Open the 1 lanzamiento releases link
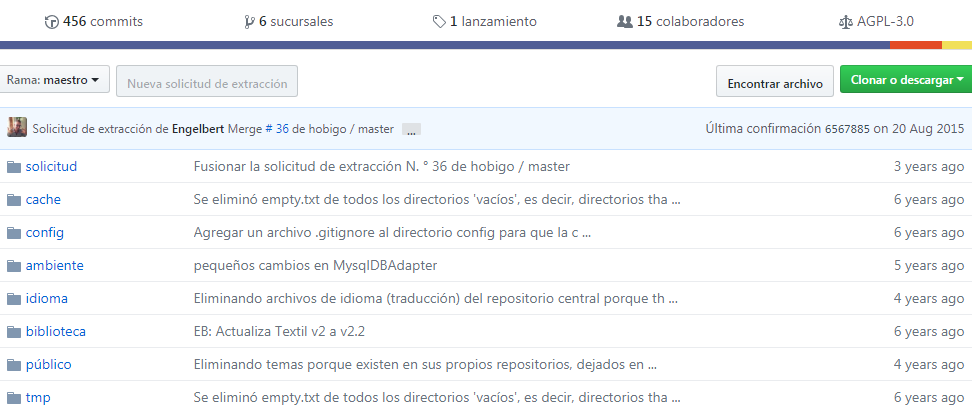 pos(485,22)
